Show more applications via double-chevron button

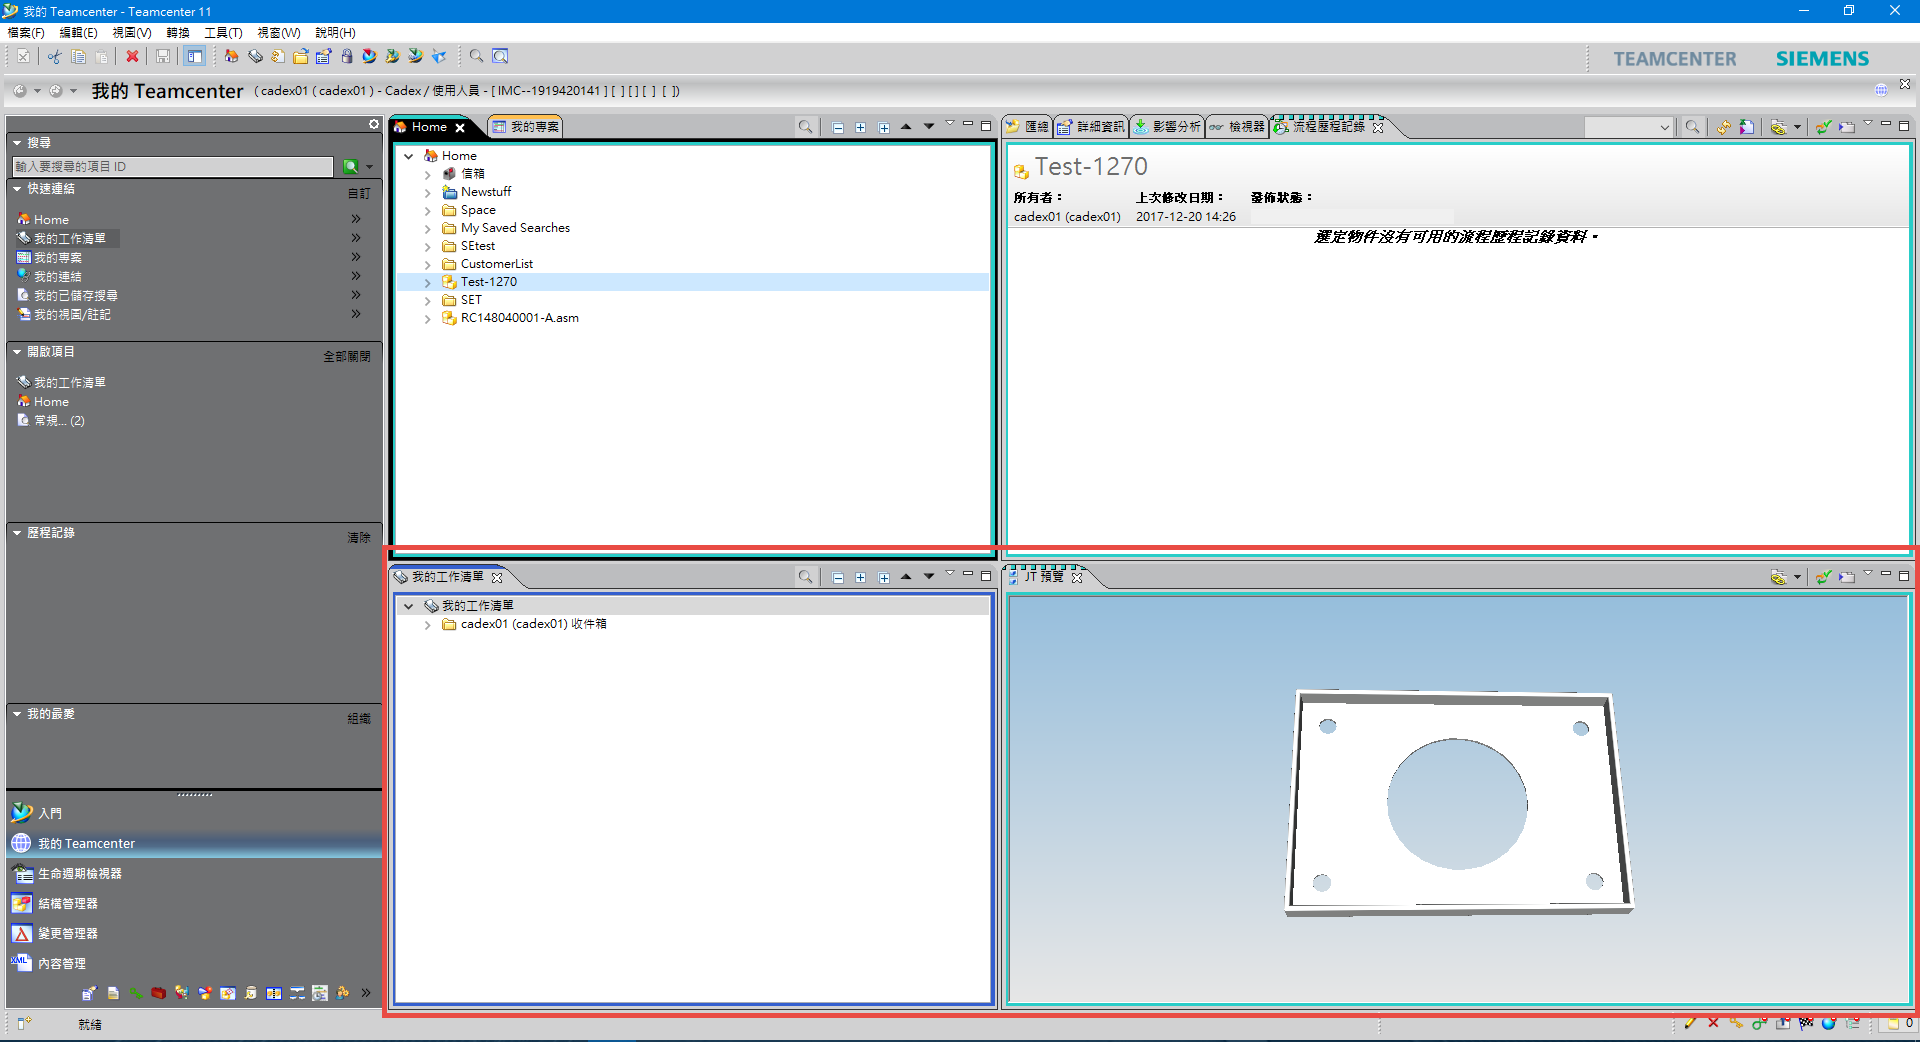[366, 993]
